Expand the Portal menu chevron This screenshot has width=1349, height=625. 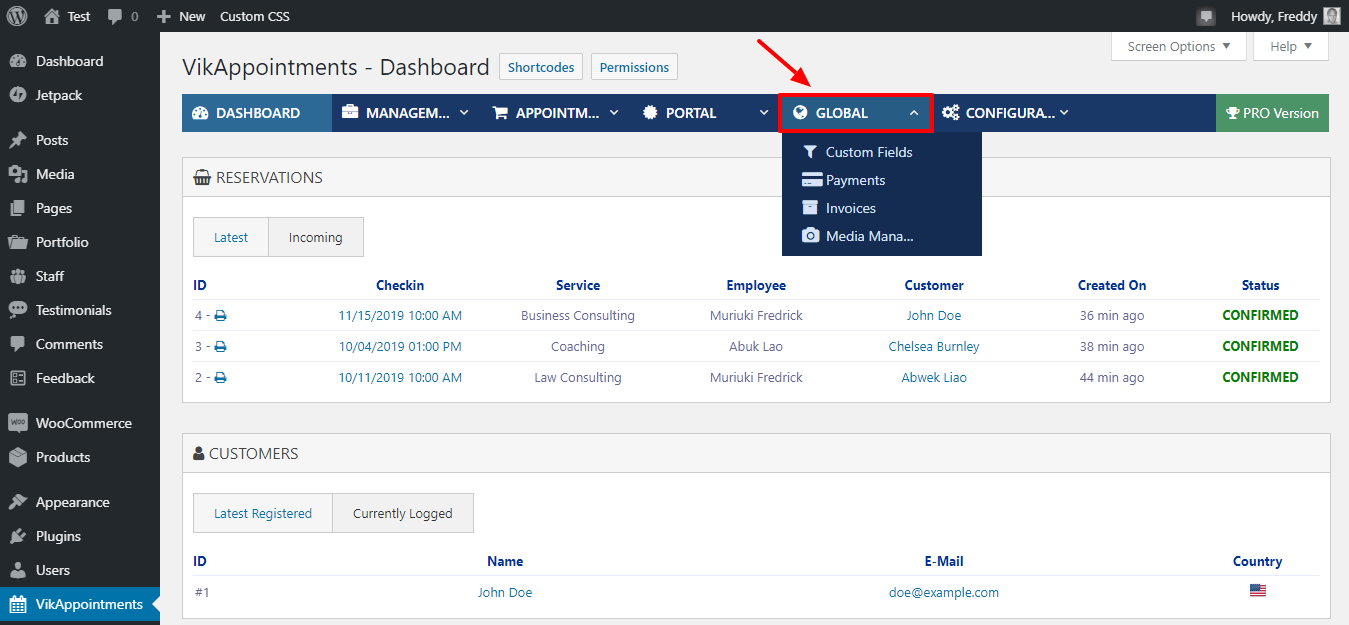[764, 113]
